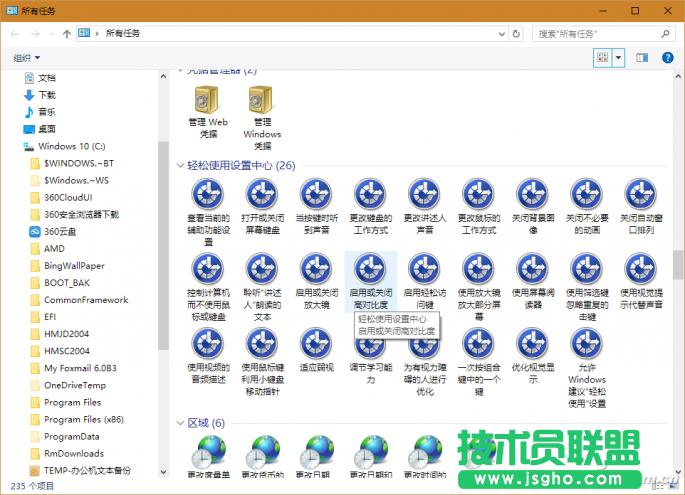Click the up-one-level arrow button
Viewport: 685px width, 495px height.
click(x=66, y=33)
